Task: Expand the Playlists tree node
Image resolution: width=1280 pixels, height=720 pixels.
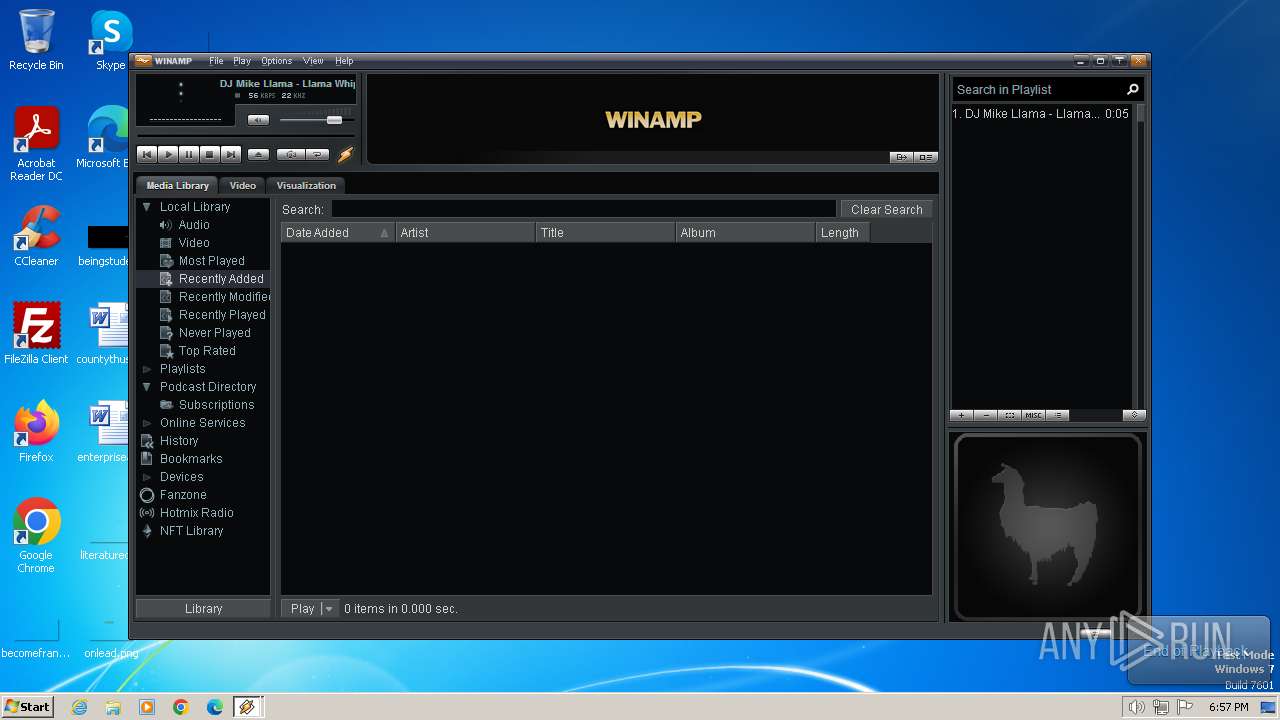Action: (147, 369)
